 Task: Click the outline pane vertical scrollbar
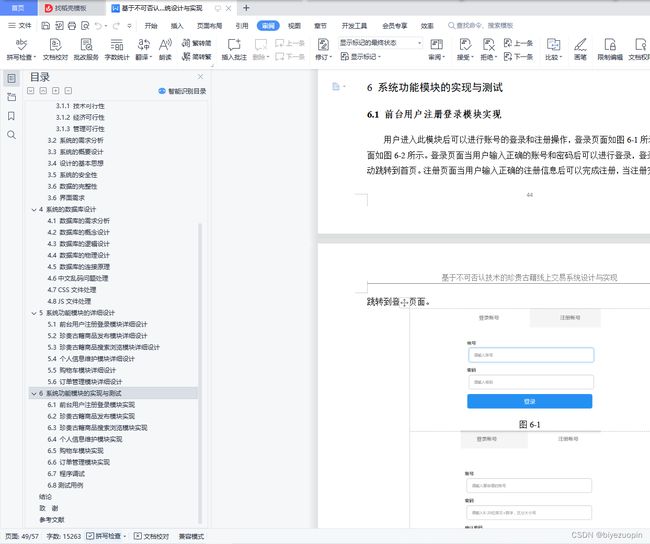pos(201,373)
